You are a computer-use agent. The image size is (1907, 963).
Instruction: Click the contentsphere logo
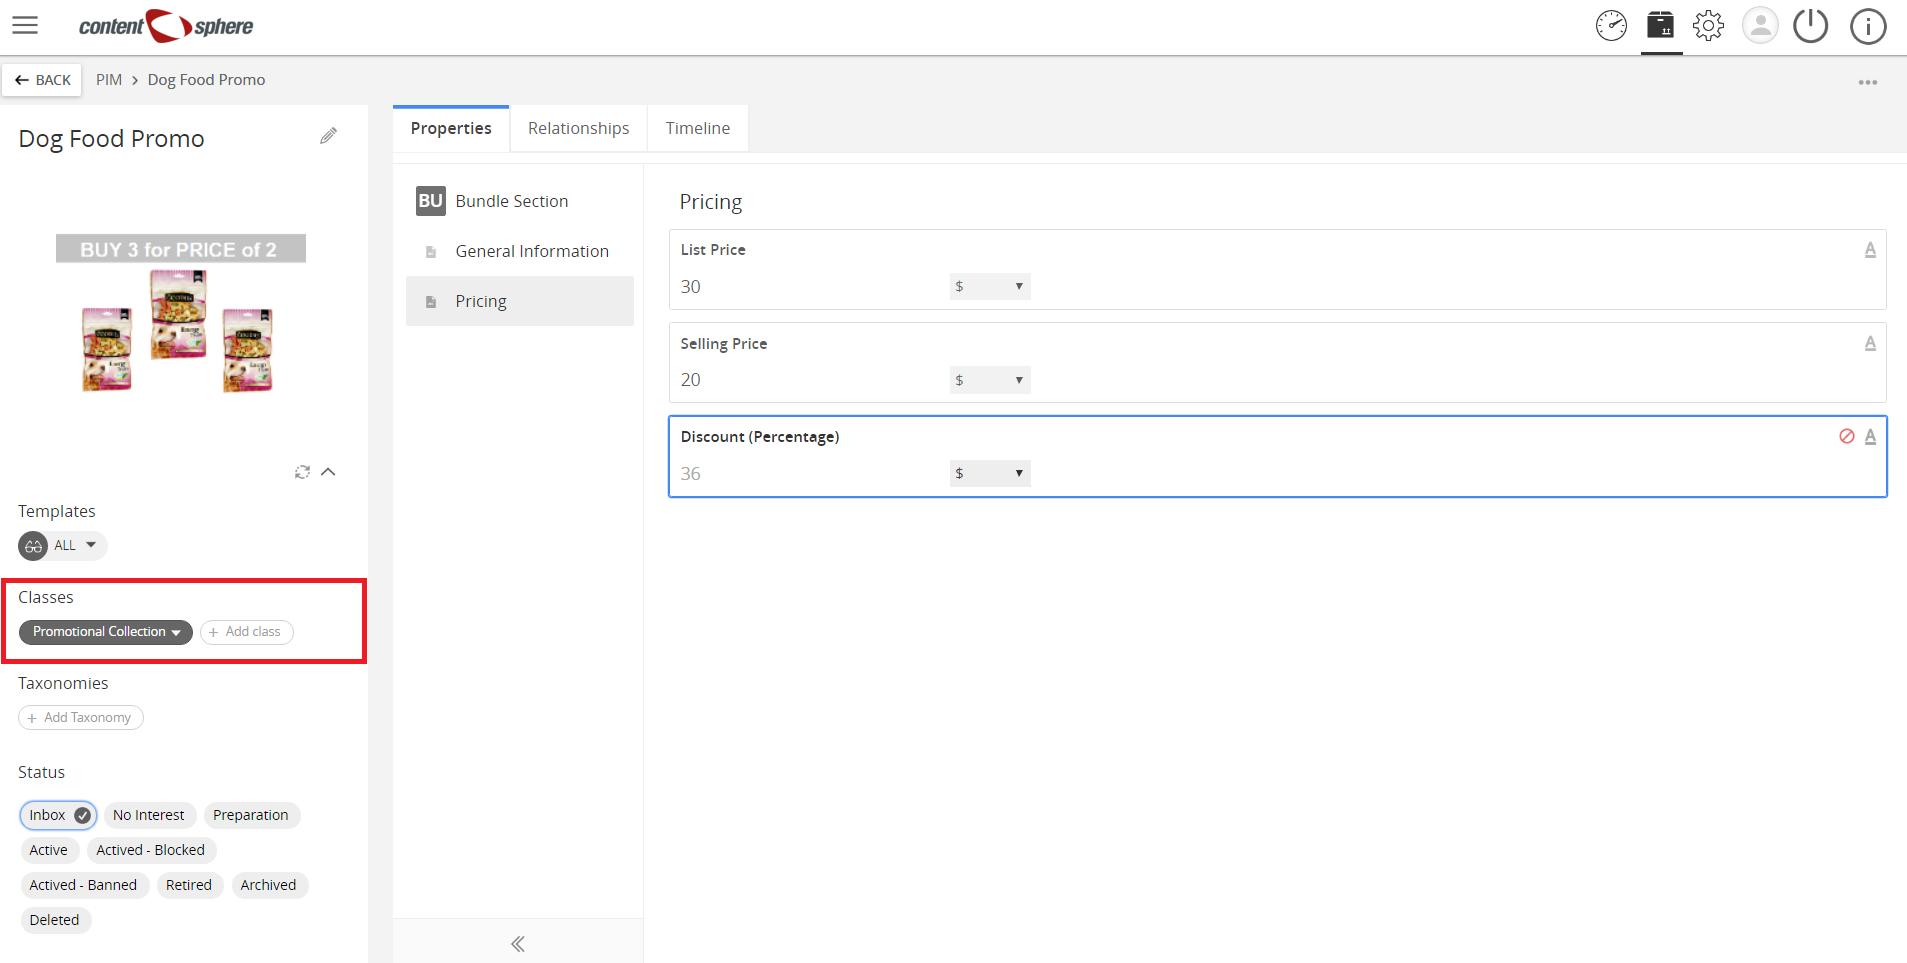pyautogui.click(x=166, y=26)
